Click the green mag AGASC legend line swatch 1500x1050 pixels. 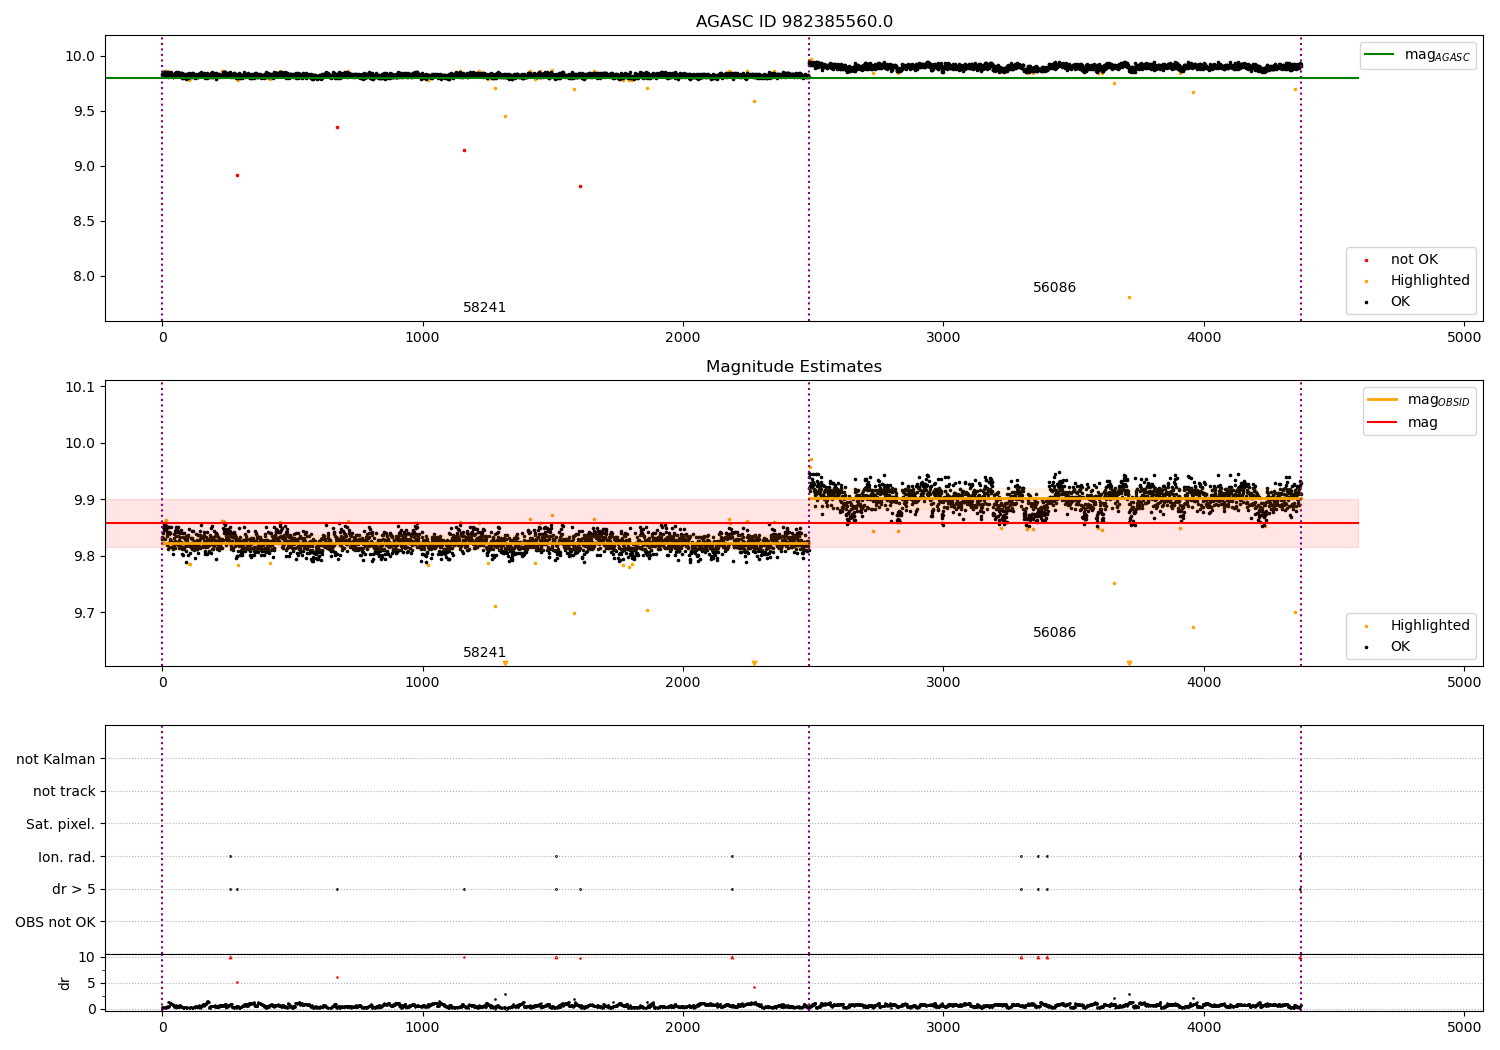(x=1380, y=55)
